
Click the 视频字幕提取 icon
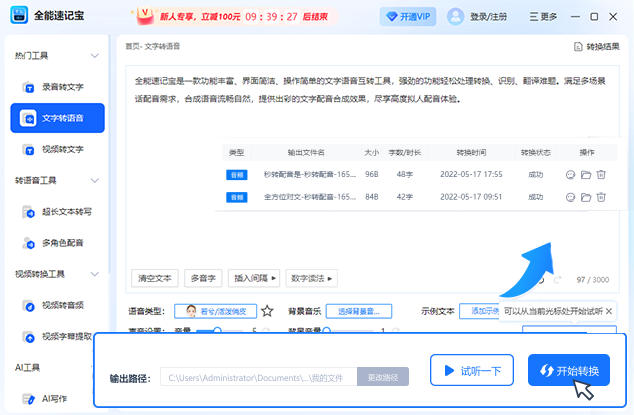click(29, 336)
